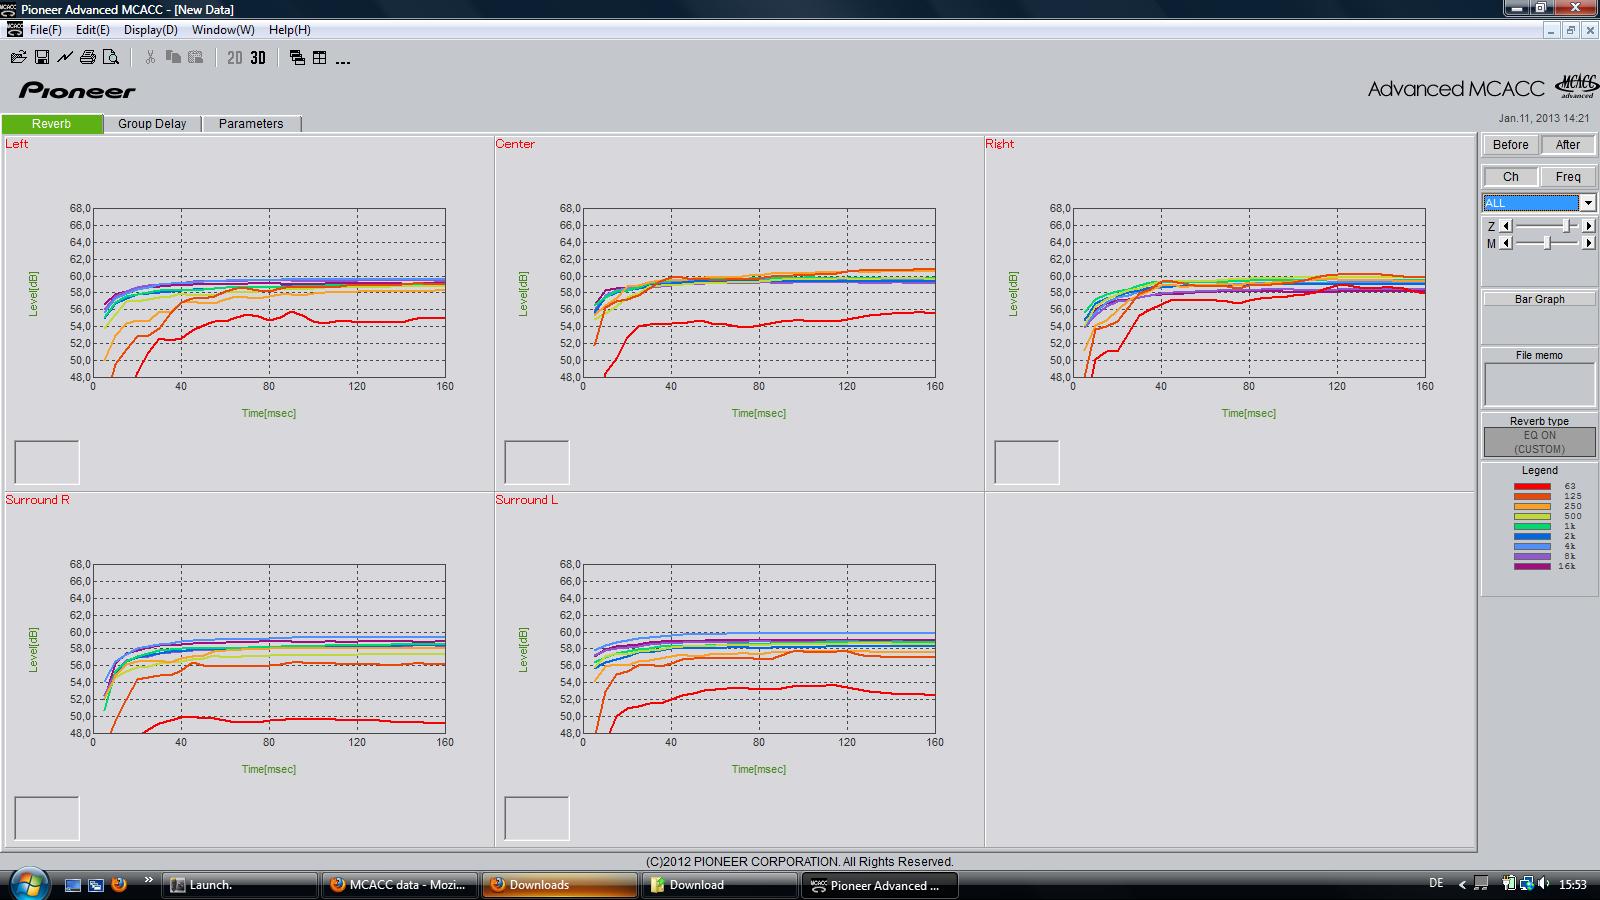Viewport: 1600px width, 900px height.
Task: Click the Z slider handle
Action: pos(1566,226)
